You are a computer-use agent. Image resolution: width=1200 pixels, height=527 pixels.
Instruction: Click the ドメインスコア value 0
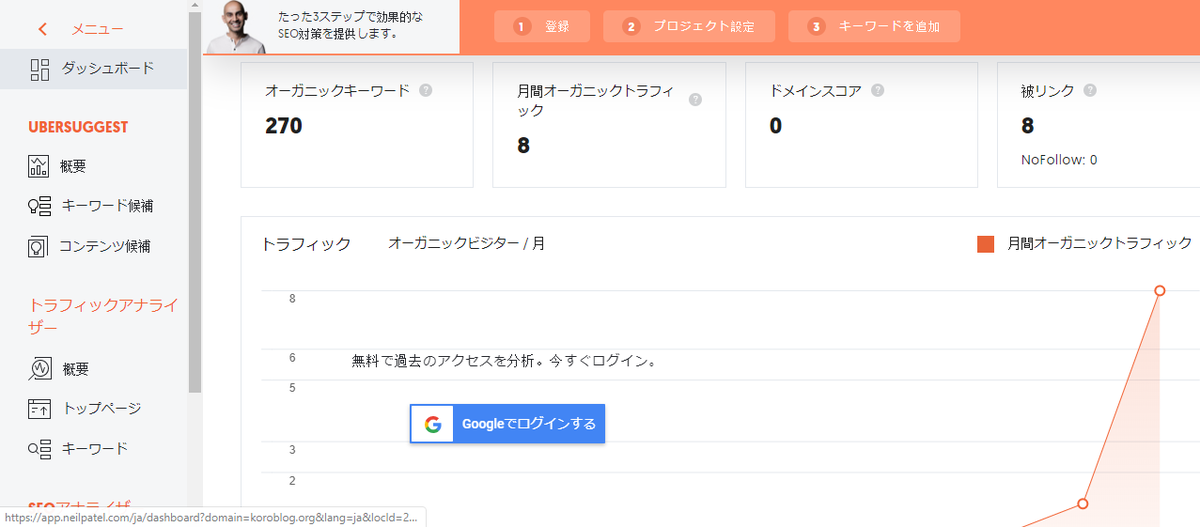click(x=775, y=126)
